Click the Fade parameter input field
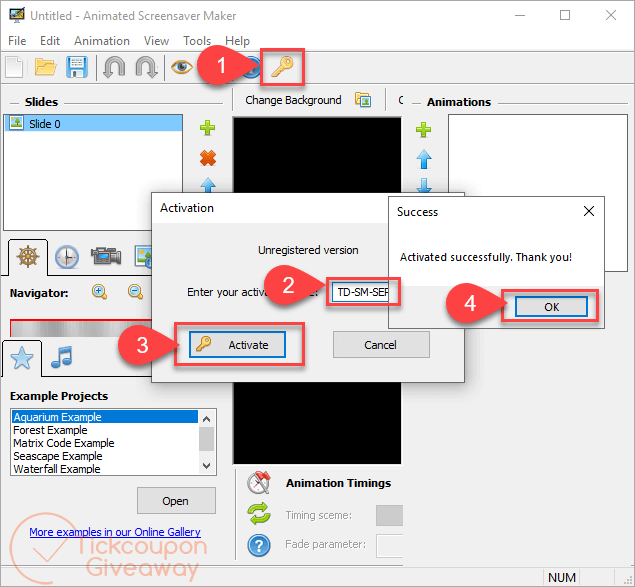The width and height of the screenshot is (635, 587). (x=390, y=545)
